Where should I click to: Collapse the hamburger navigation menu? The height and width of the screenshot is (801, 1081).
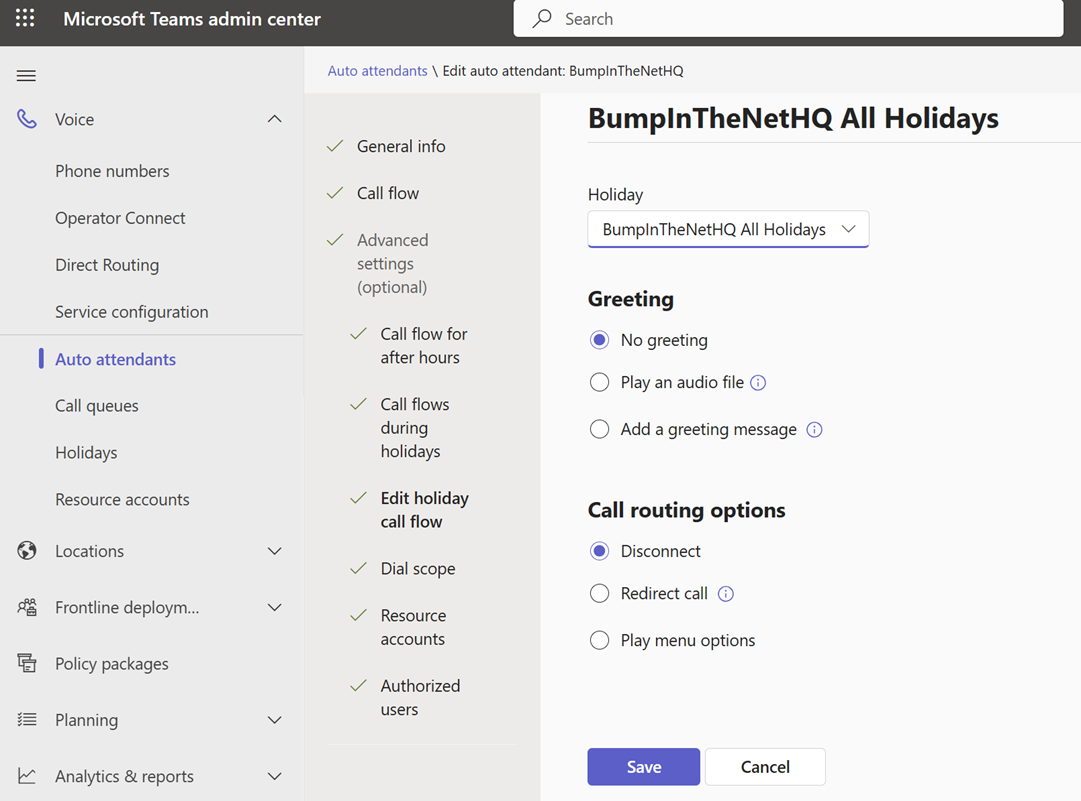pyautogui.click(x=27, y=76)
